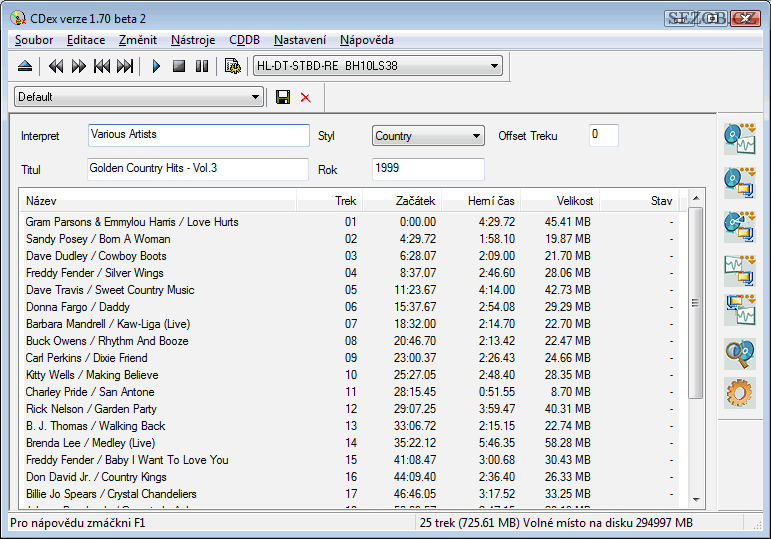The image size is (771, 539).
Task: Query remote CDDB with magnifier disc icon
Action: point(740,354)
